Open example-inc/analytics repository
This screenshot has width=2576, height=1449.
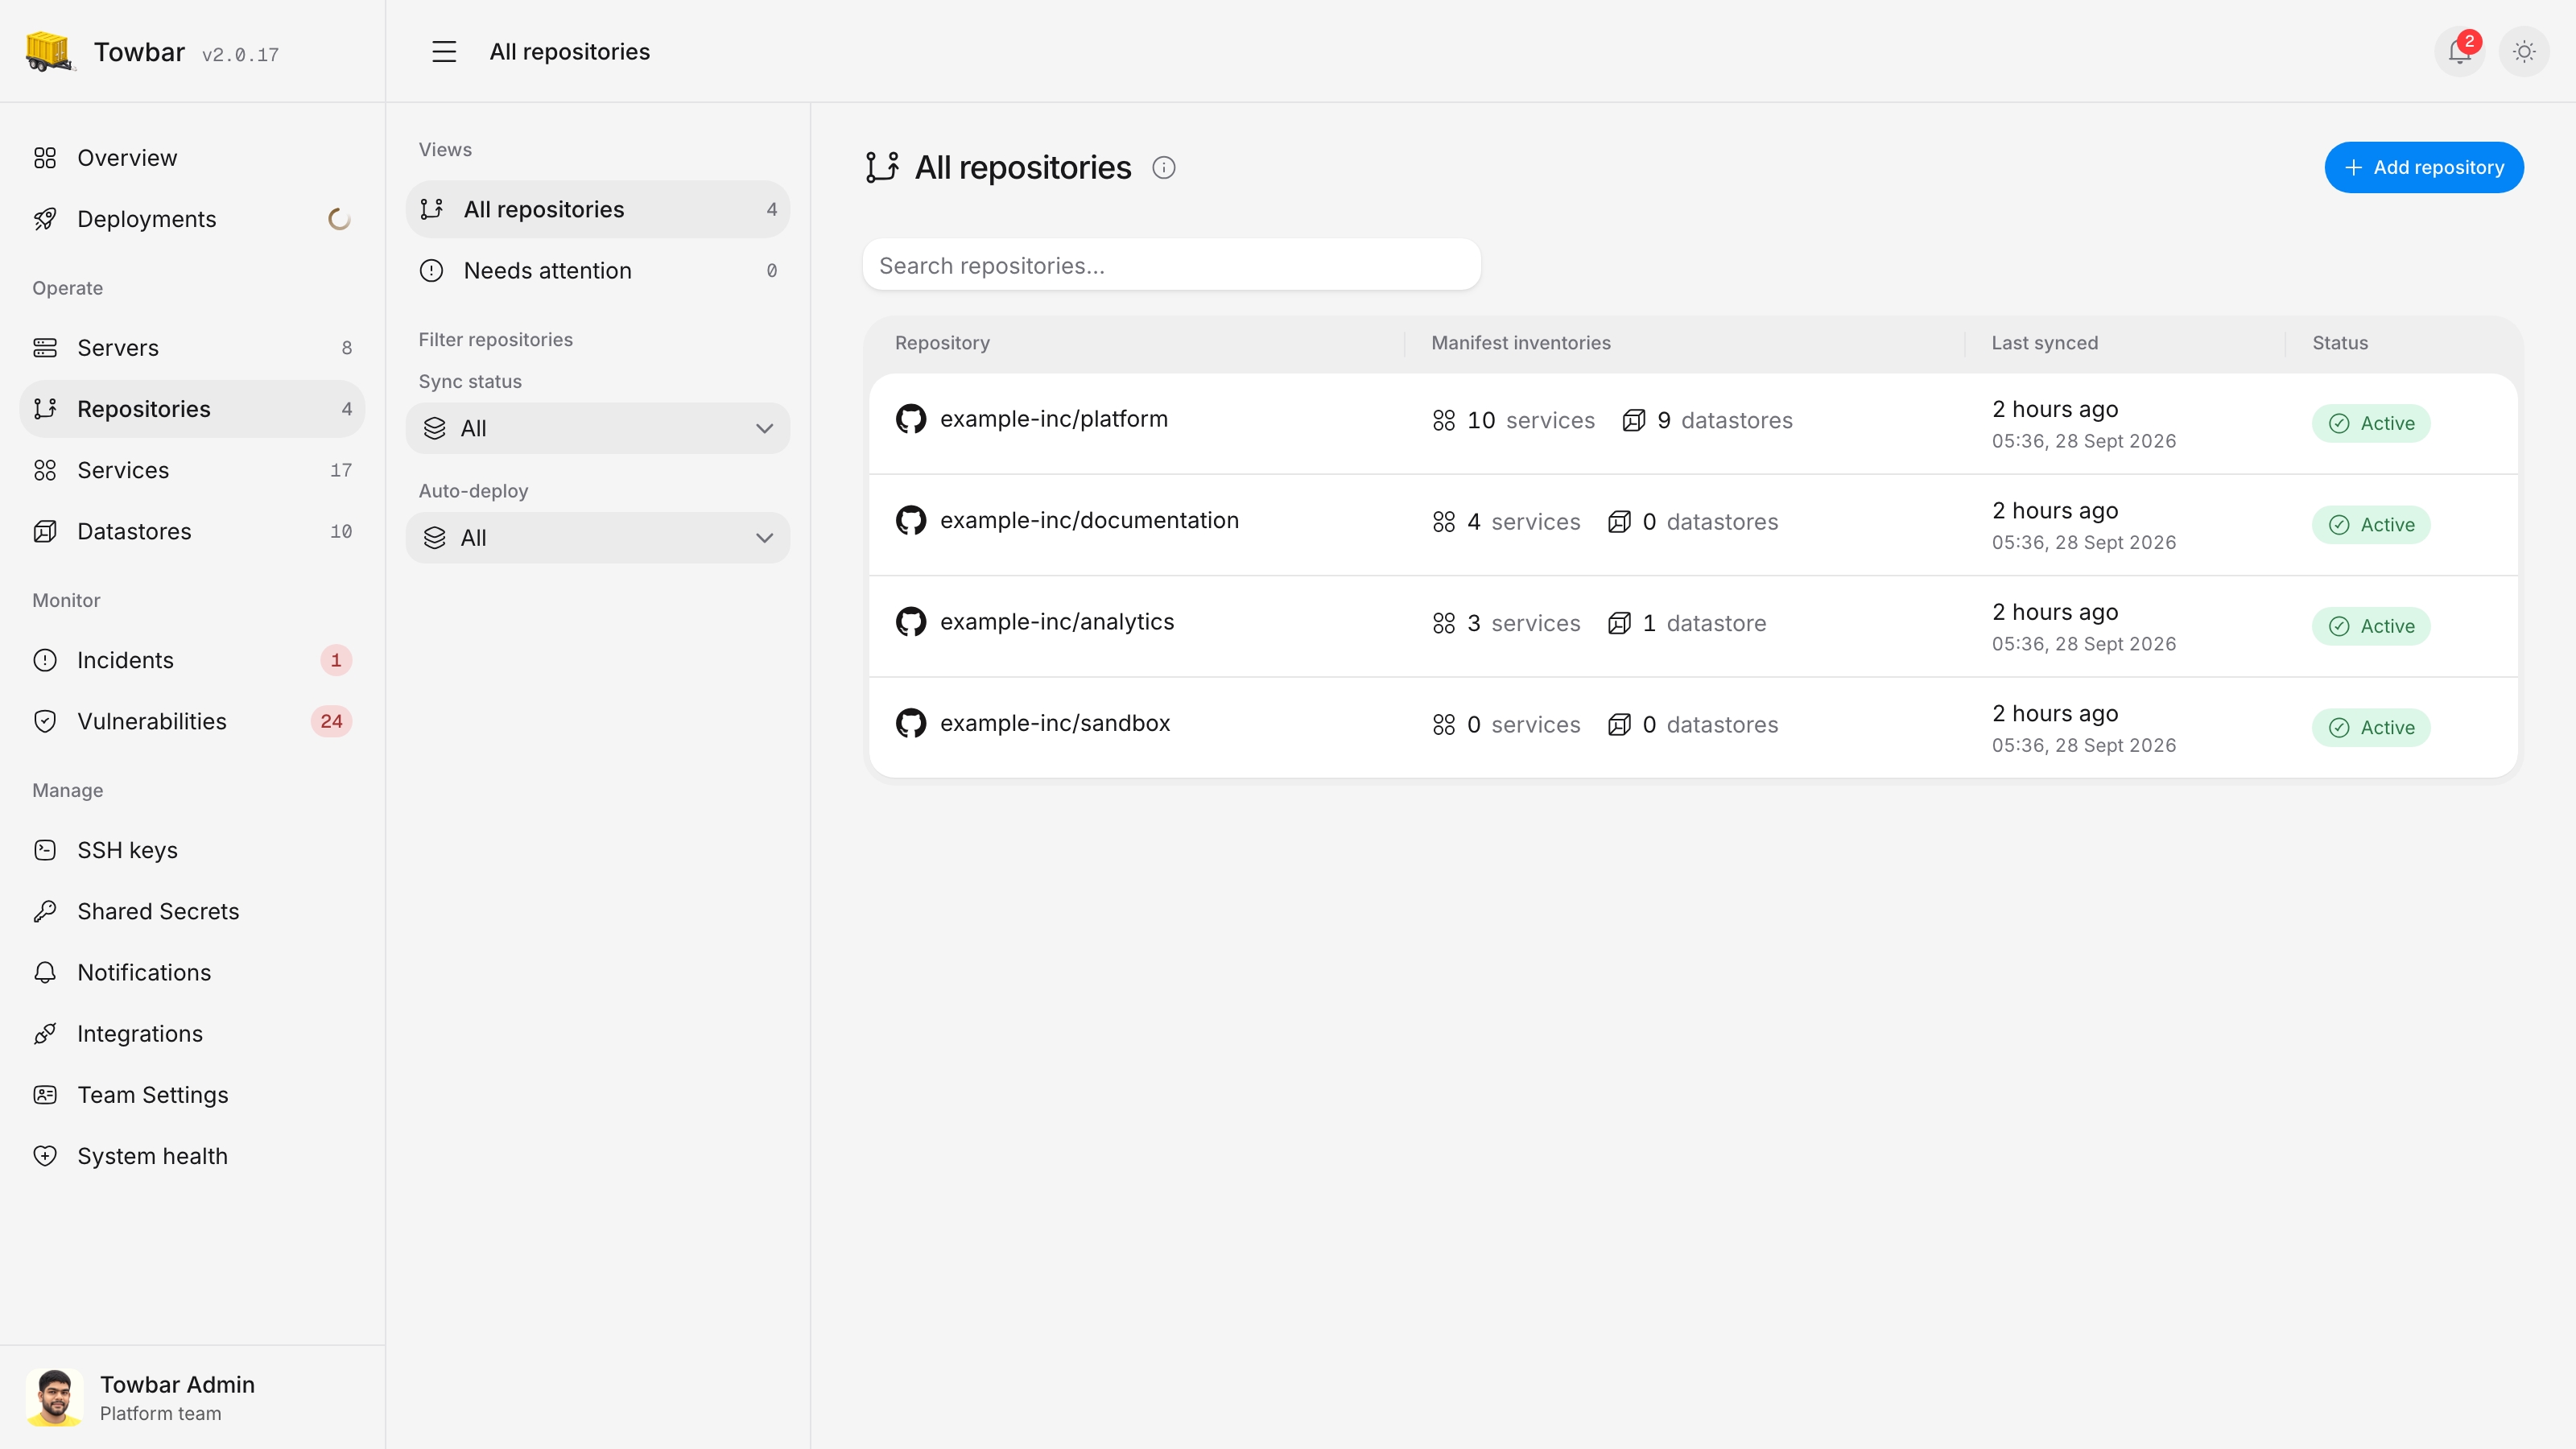pyautogui.click(x=1057, y=622)
